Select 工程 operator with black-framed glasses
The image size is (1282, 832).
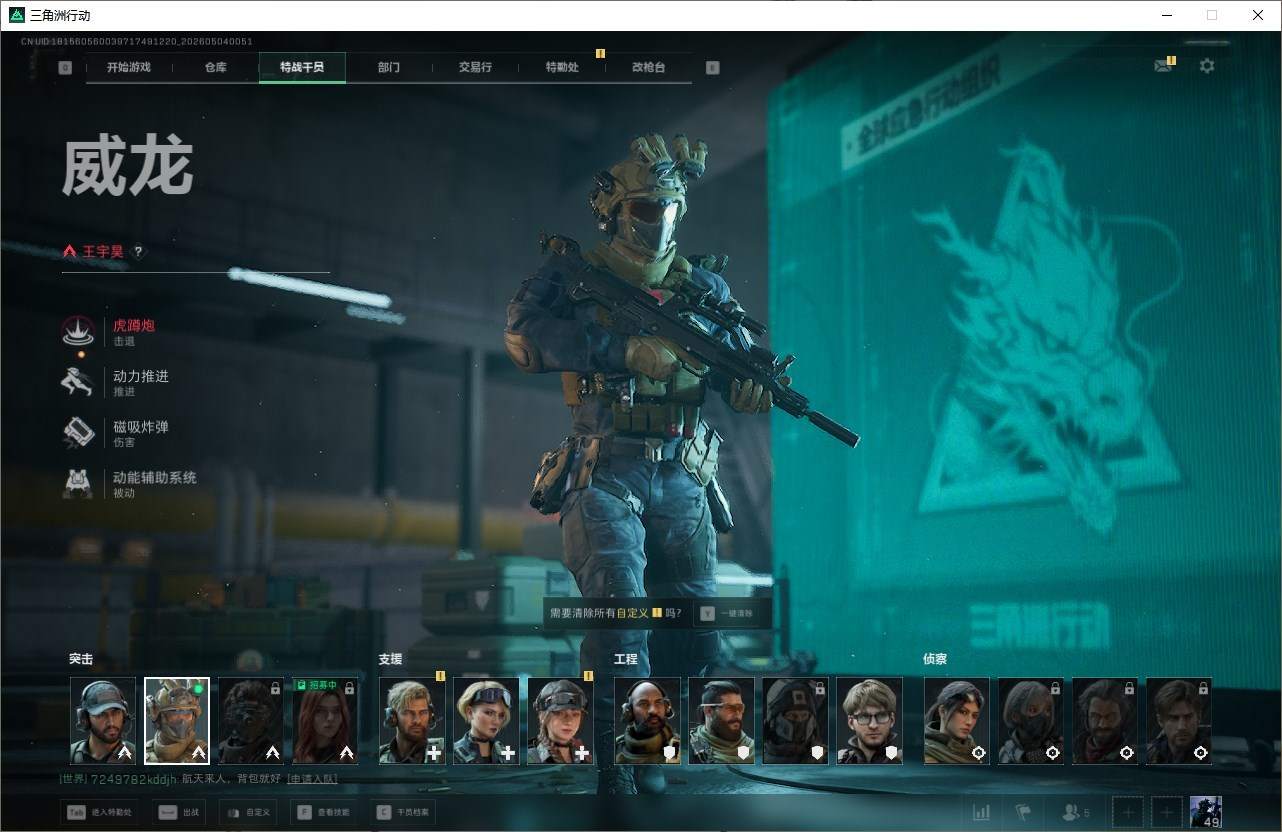870,721
